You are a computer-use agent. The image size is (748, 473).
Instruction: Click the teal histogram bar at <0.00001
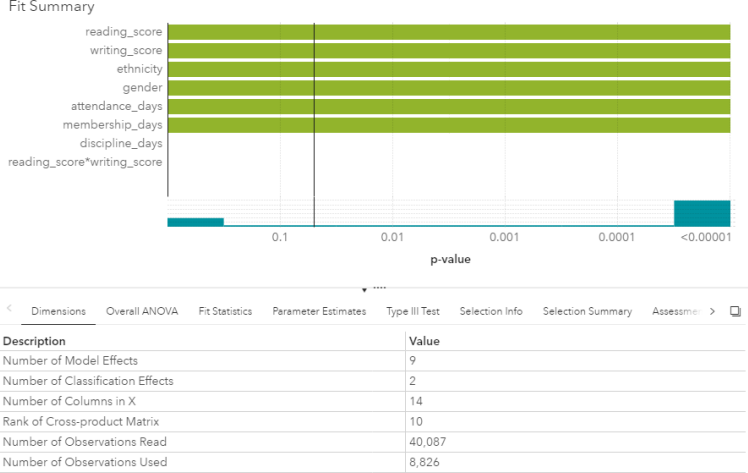click(x=702, y=213)
